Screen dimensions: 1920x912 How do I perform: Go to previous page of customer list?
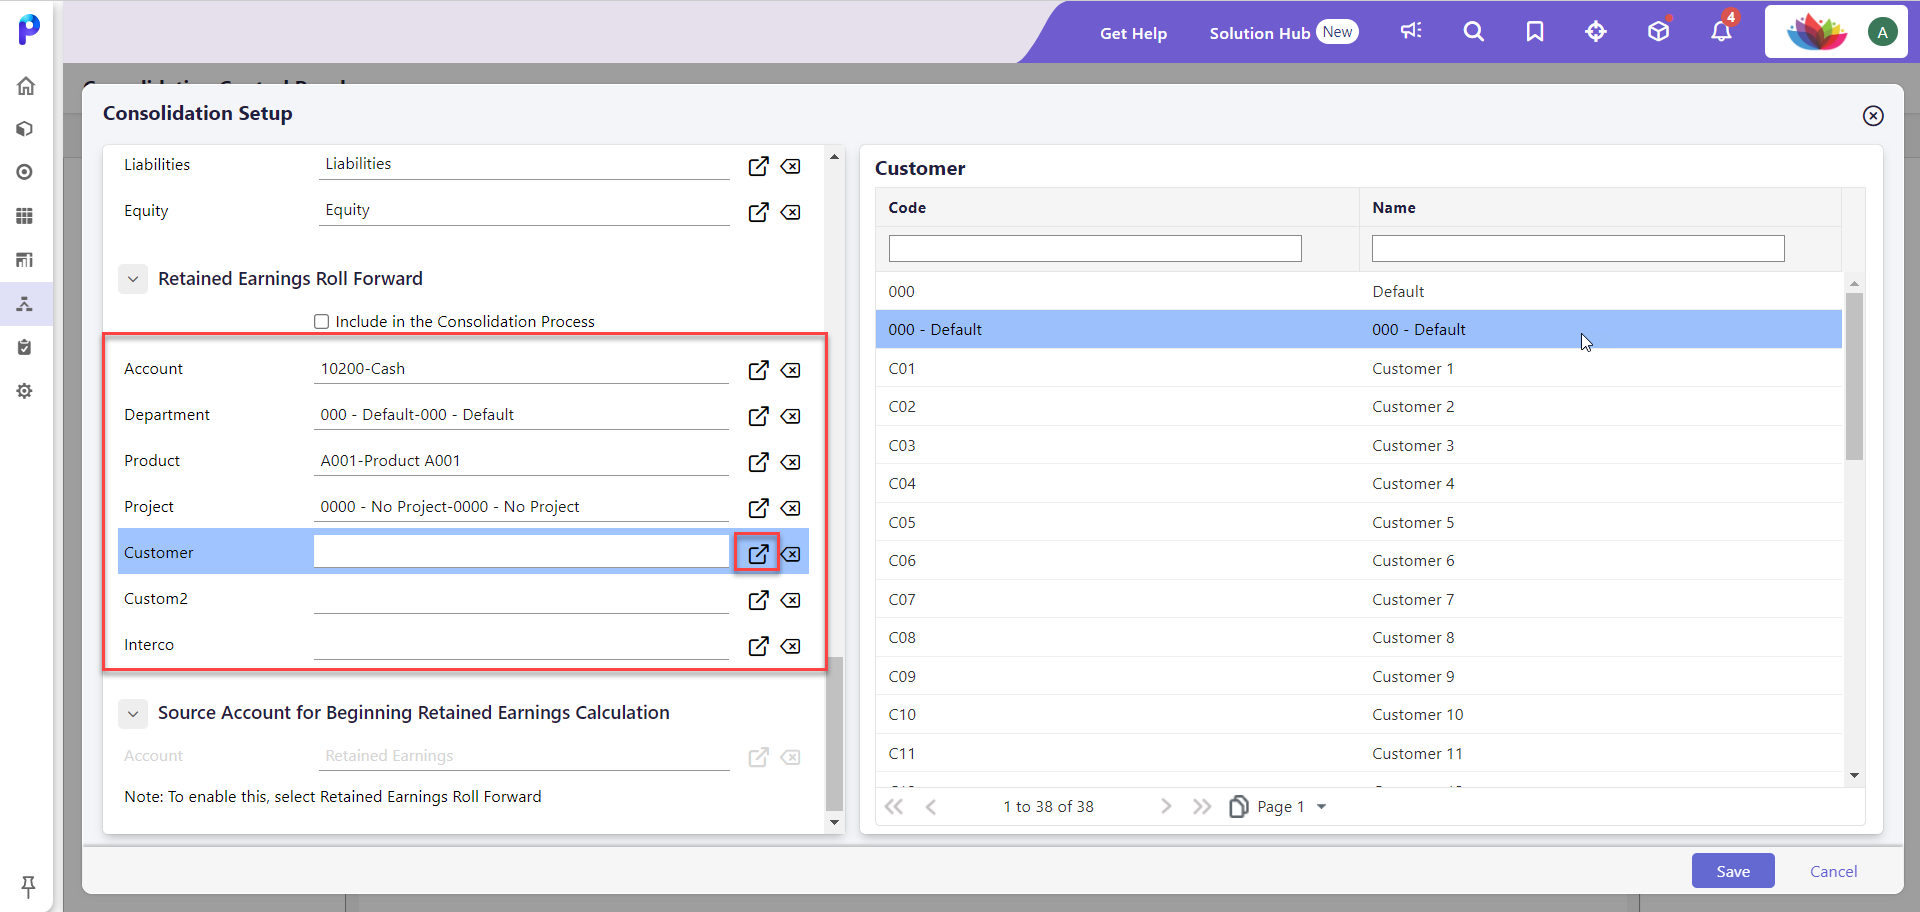coord(931,806)
